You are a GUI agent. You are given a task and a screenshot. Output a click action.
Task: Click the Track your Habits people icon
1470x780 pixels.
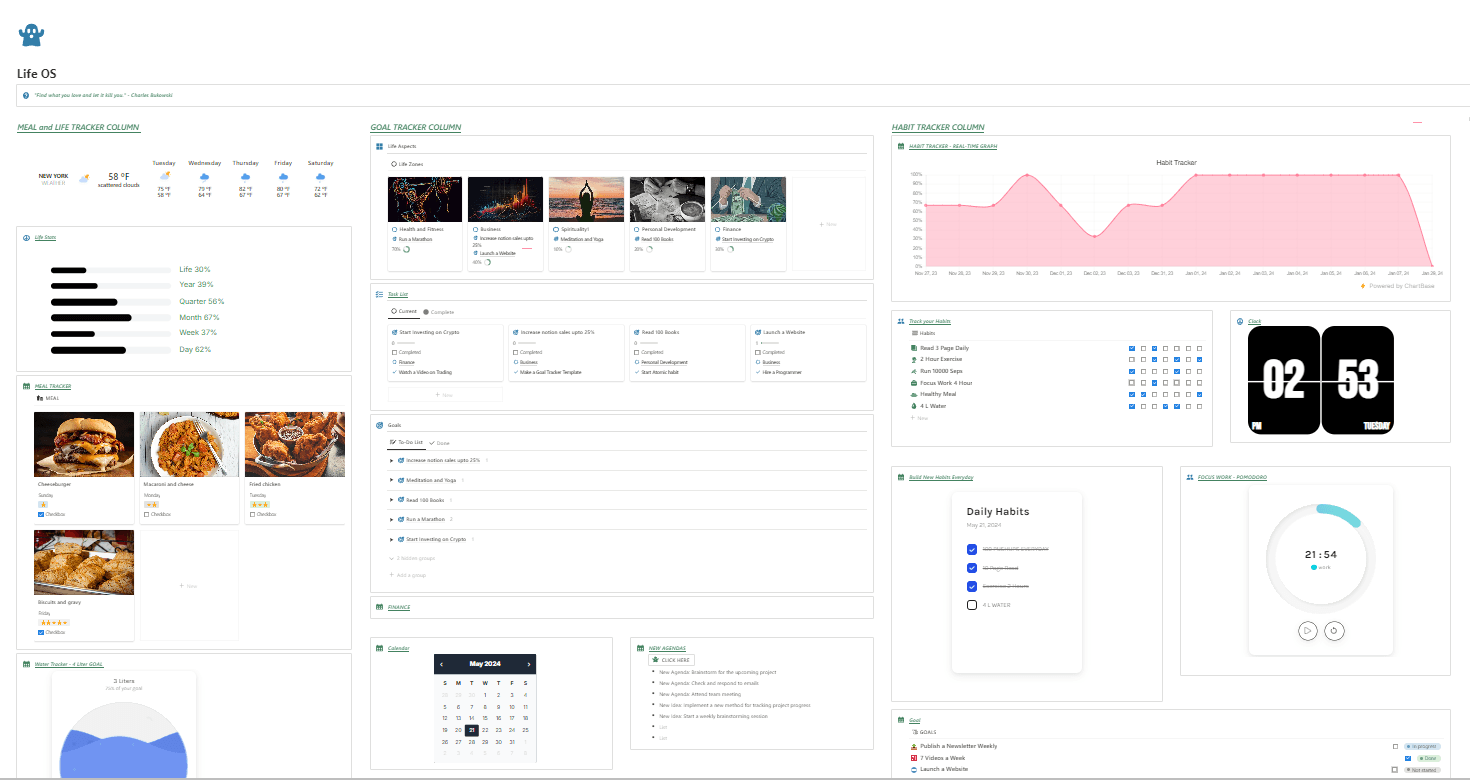(901, 321)
